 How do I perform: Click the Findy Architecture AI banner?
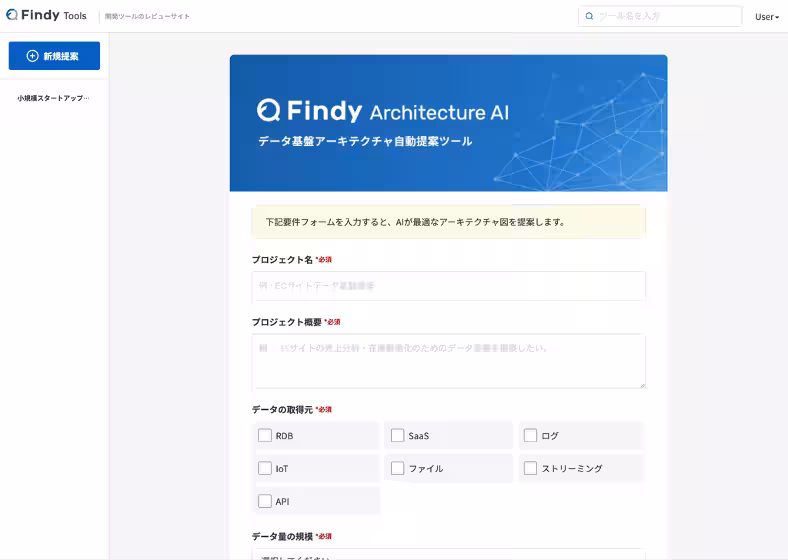click(448, 123)
